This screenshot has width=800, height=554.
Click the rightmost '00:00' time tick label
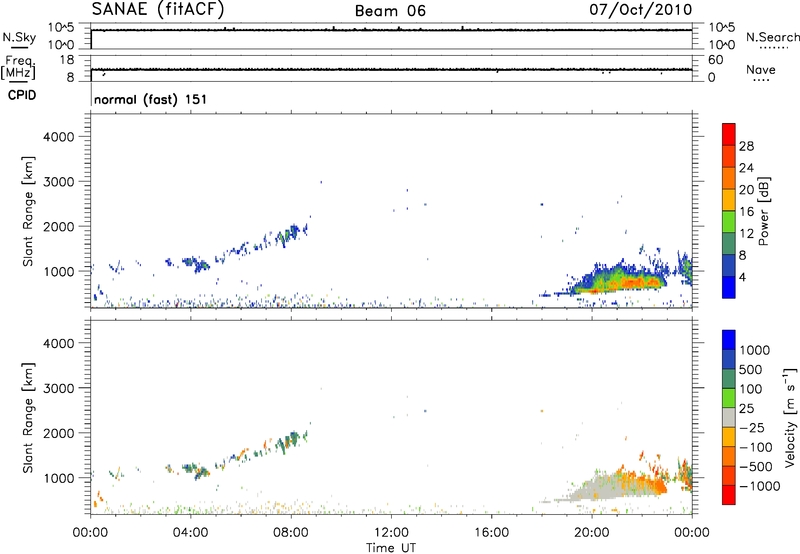tap(692, 533)
